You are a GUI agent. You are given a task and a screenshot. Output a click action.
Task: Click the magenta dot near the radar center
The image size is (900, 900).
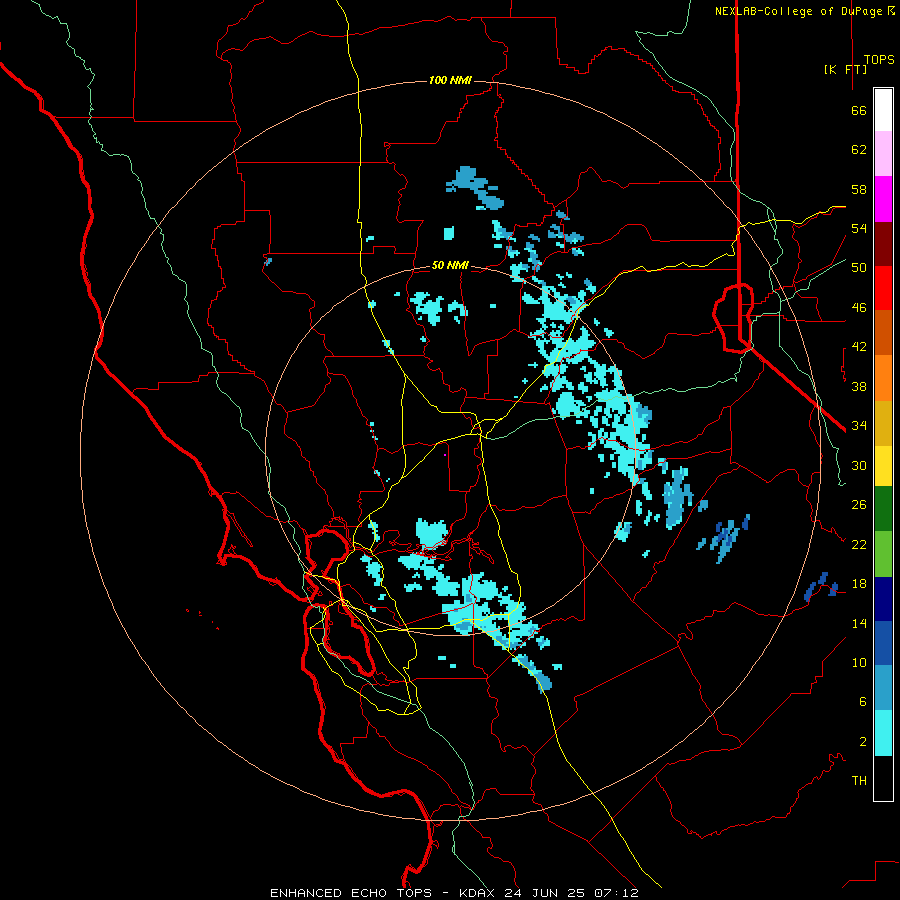445,455
